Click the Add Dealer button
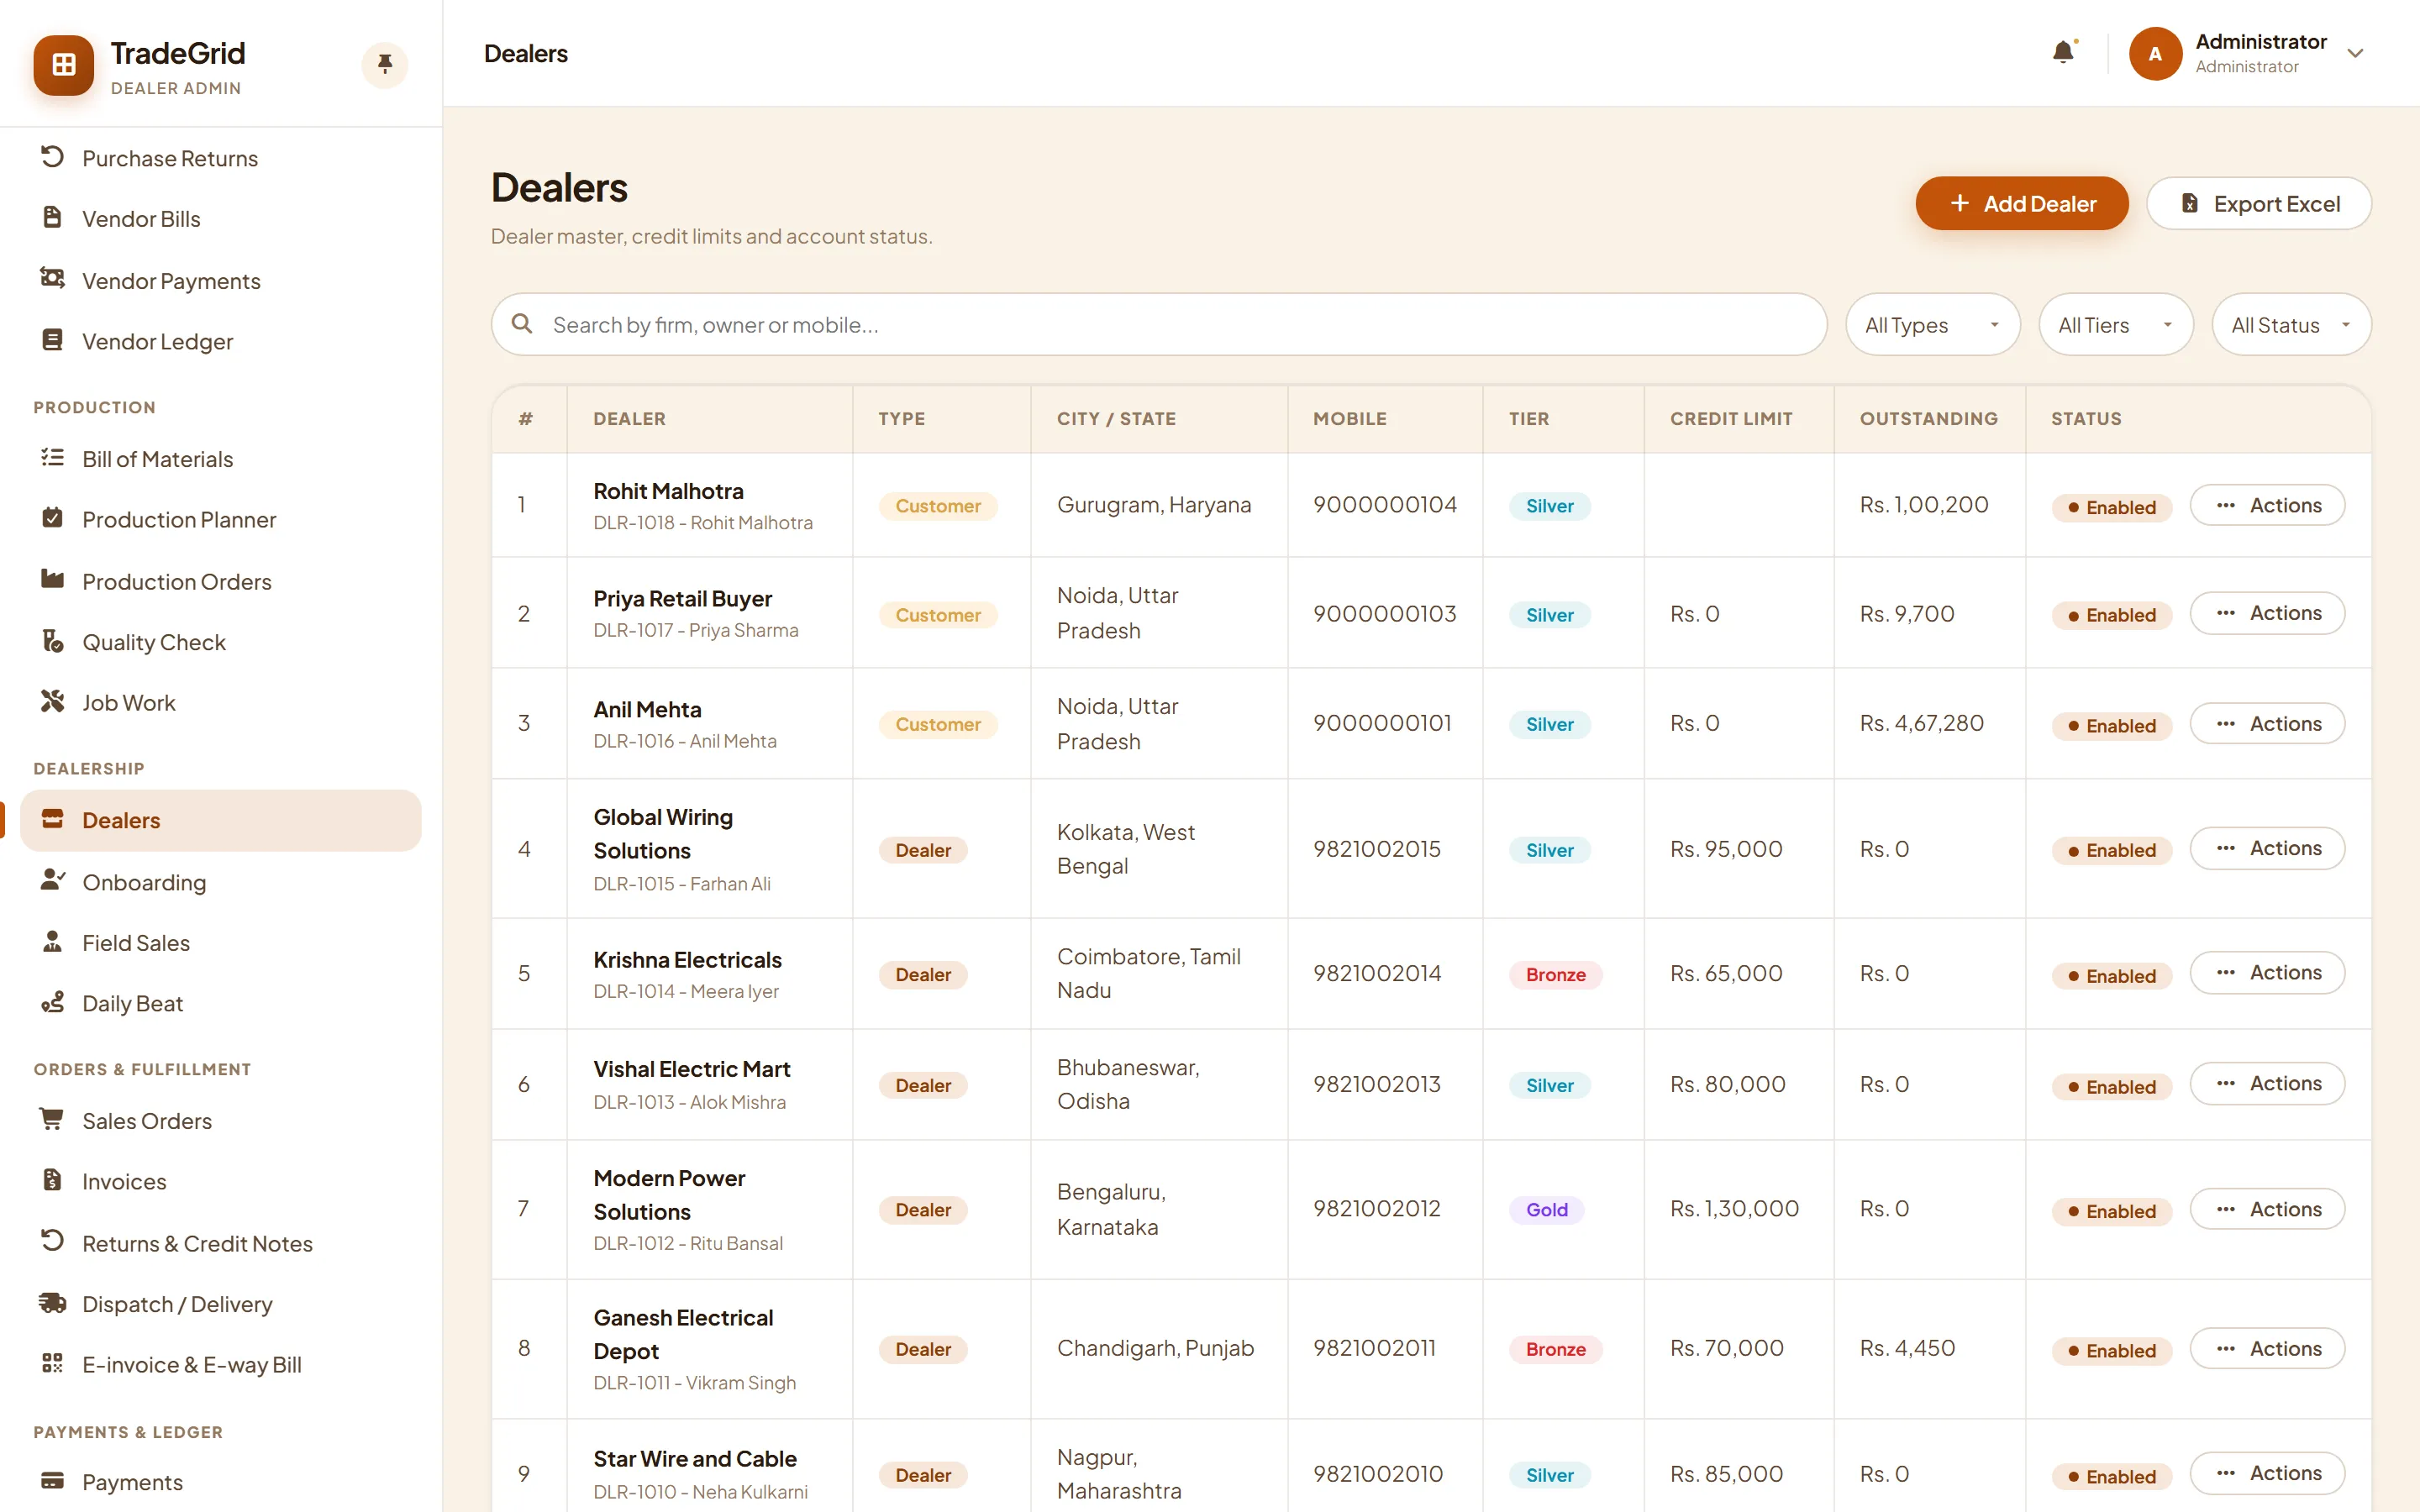 2021,203
